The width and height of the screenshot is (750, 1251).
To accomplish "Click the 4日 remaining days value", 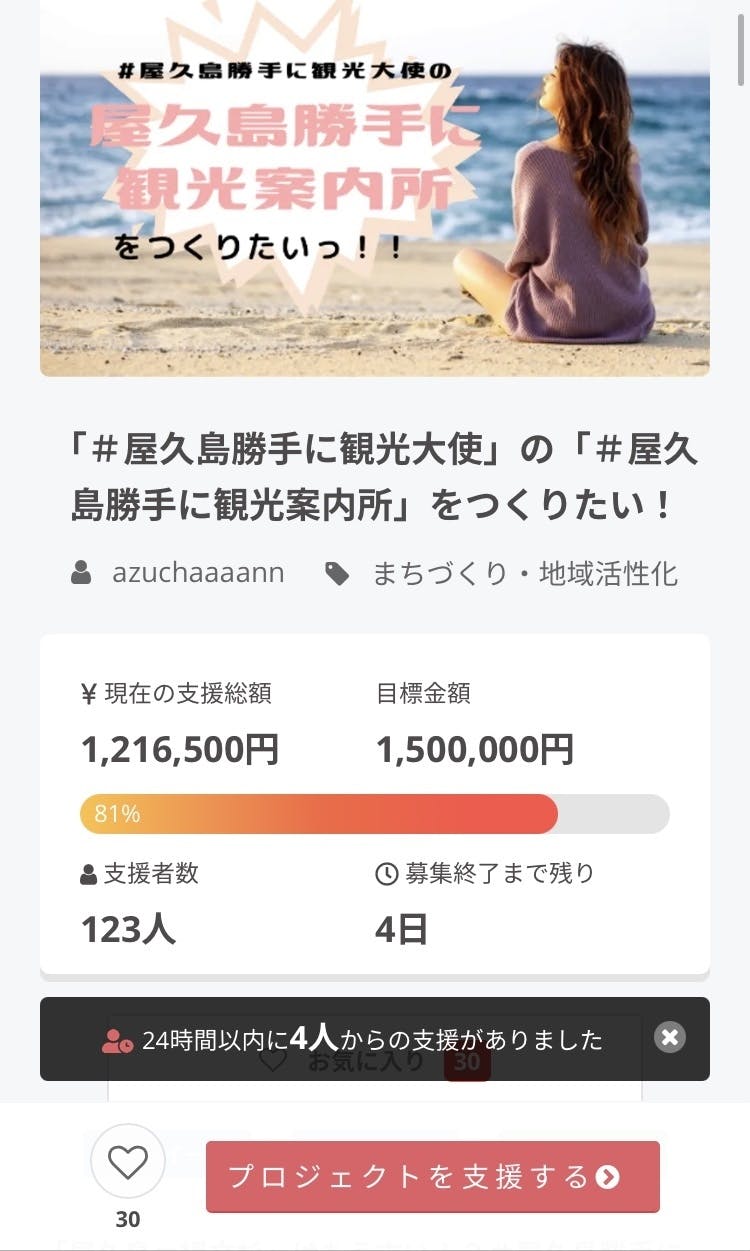I will pos(402,929).
